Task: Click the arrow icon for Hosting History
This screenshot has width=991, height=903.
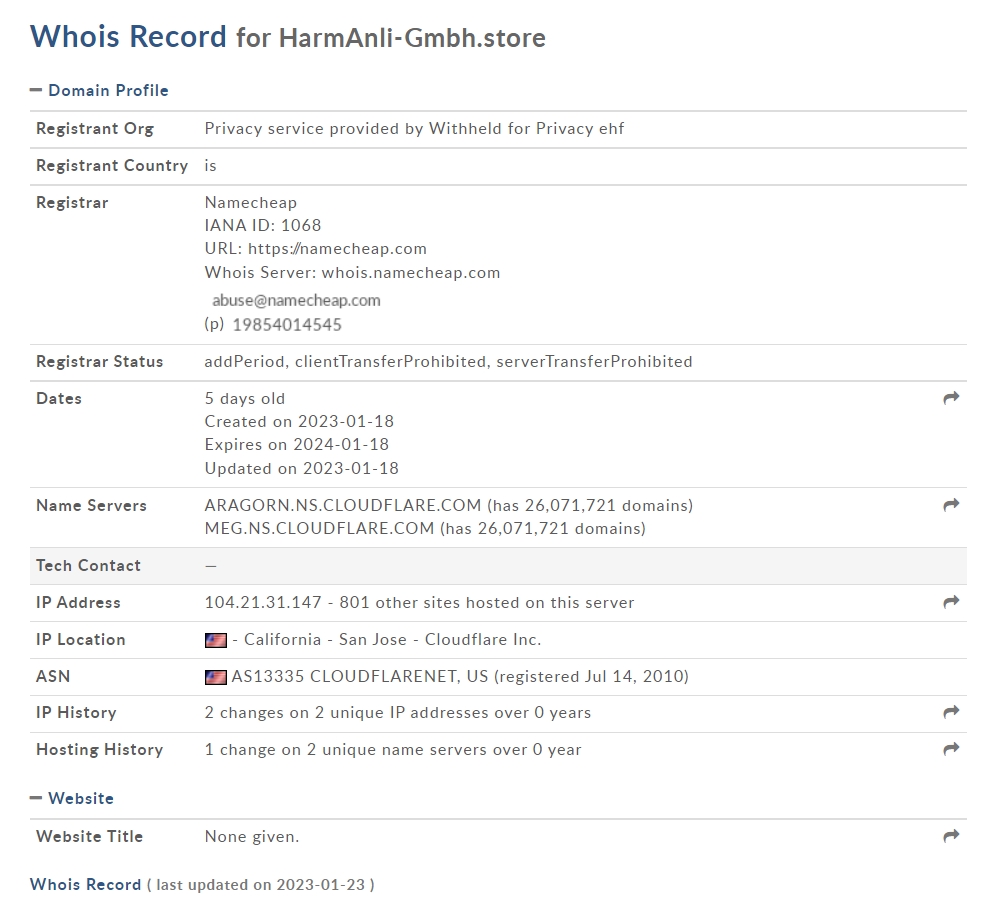Action: click(x=951, y=748)
